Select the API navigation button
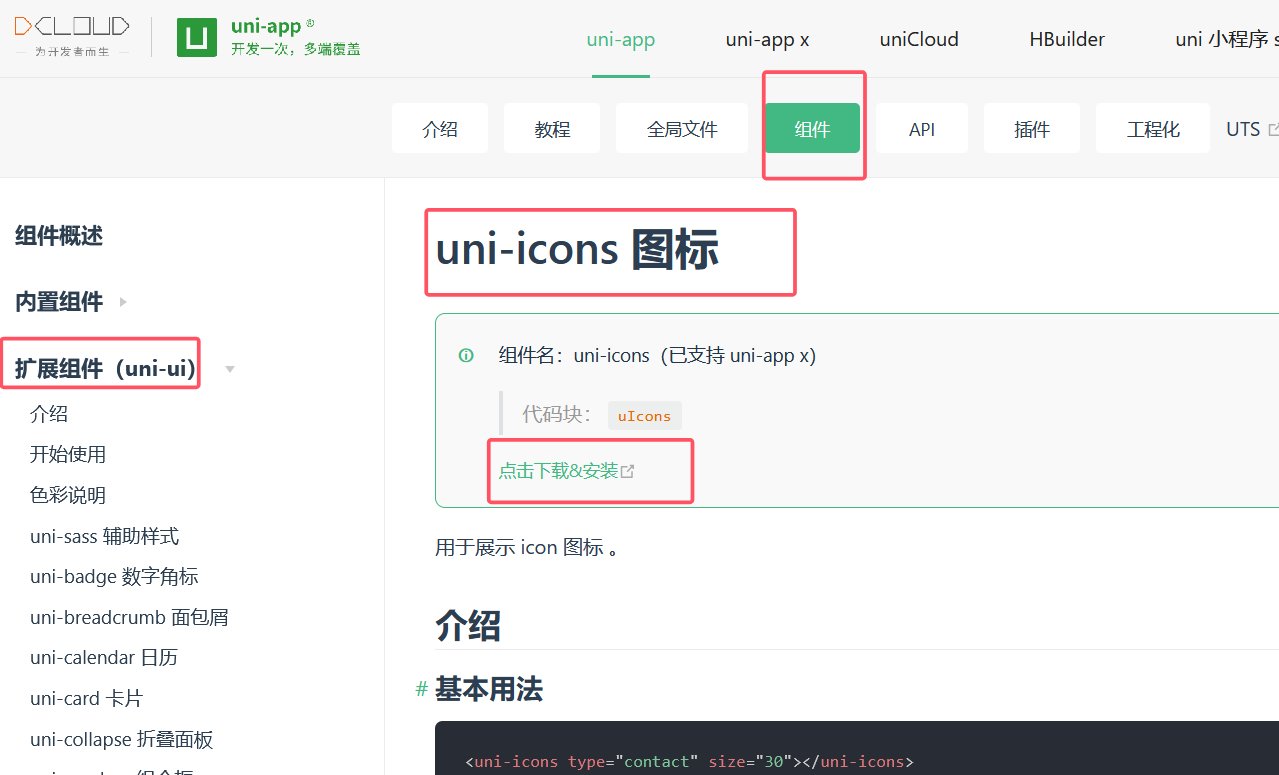The image size is (1279, 775). pos(922,129)
